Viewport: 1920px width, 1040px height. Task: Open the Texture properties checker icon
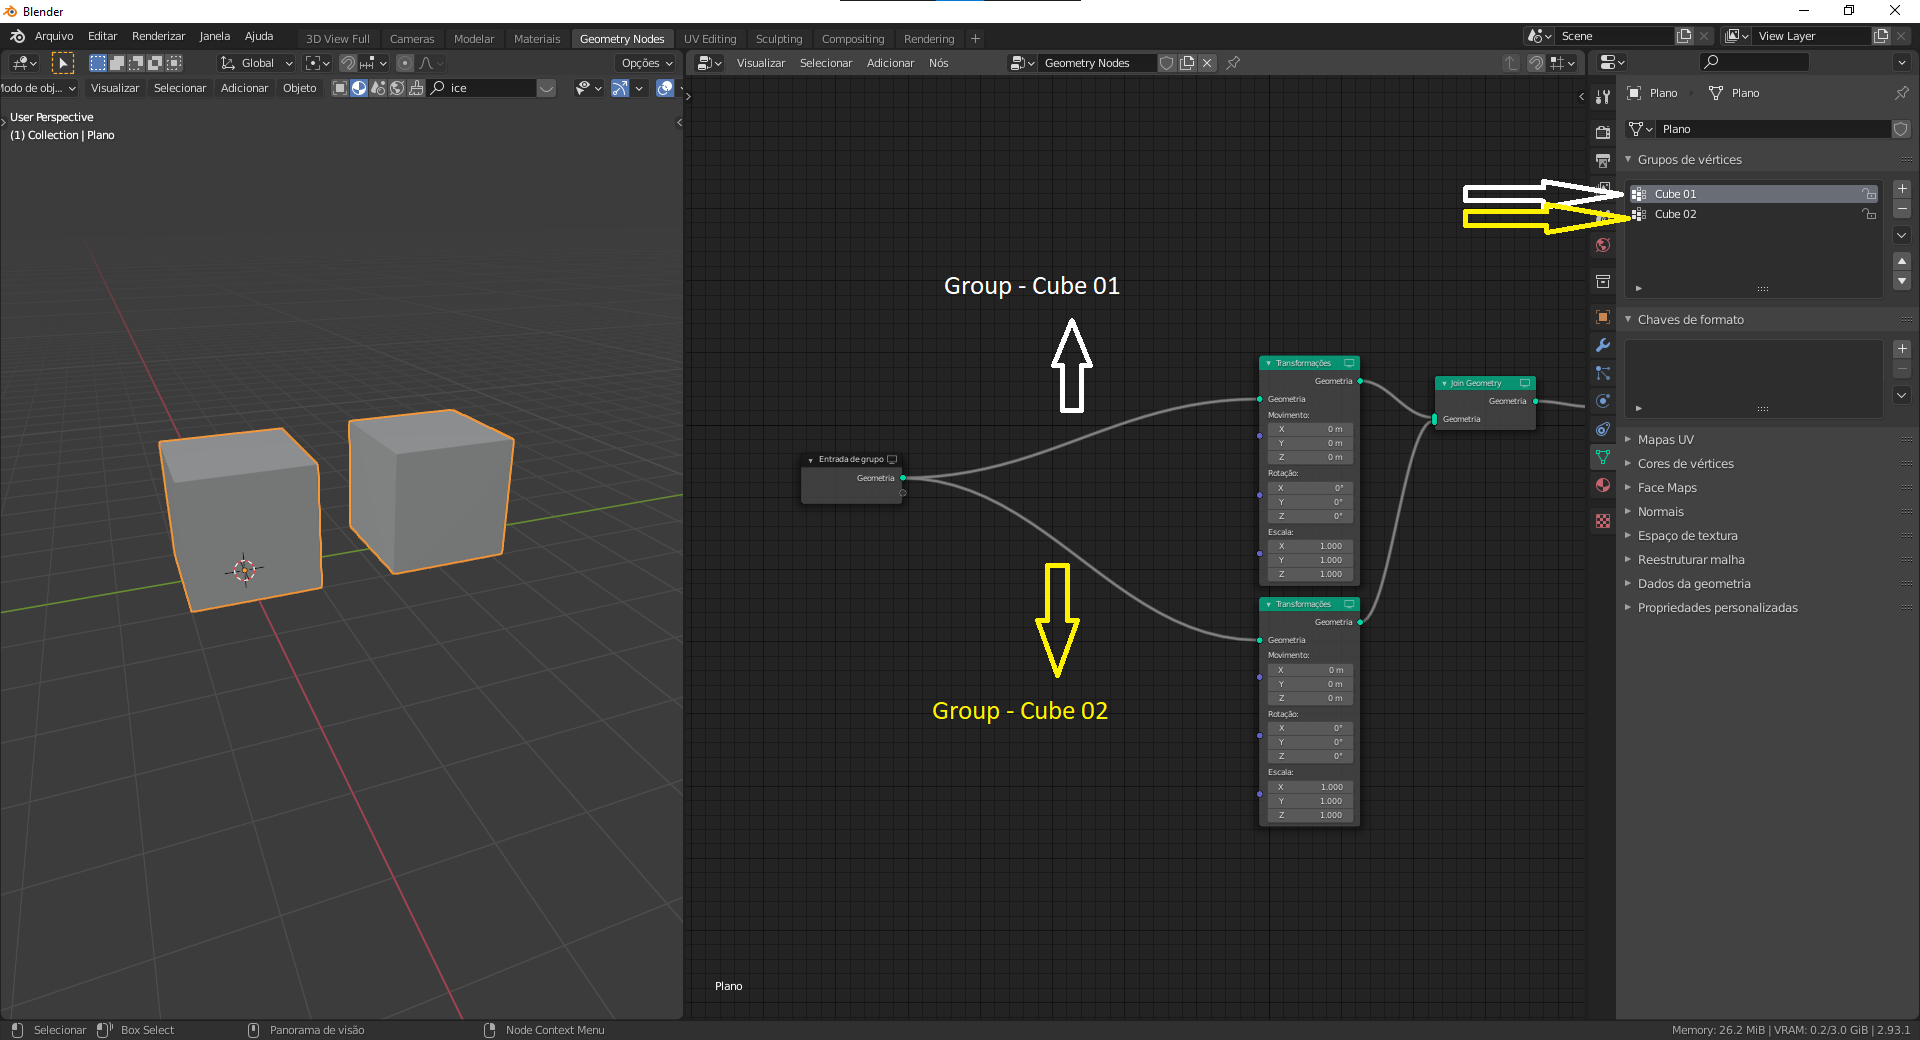[x=1603, y=521]
